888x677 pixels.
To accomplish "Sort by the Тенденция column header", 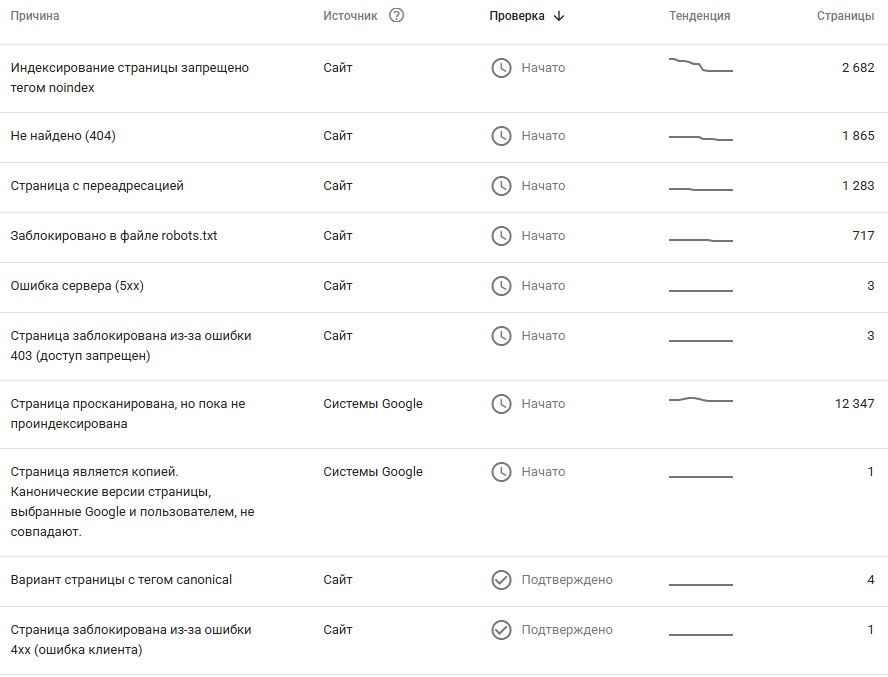I will [699, 16].
